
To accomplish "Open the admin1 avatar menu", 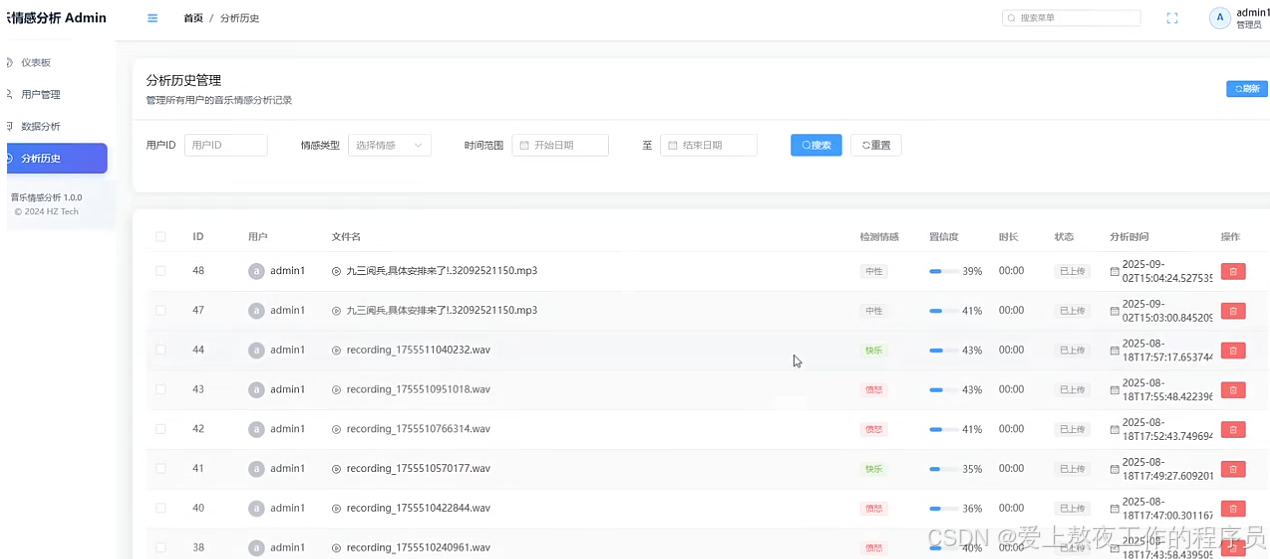I will [1220, 17].
